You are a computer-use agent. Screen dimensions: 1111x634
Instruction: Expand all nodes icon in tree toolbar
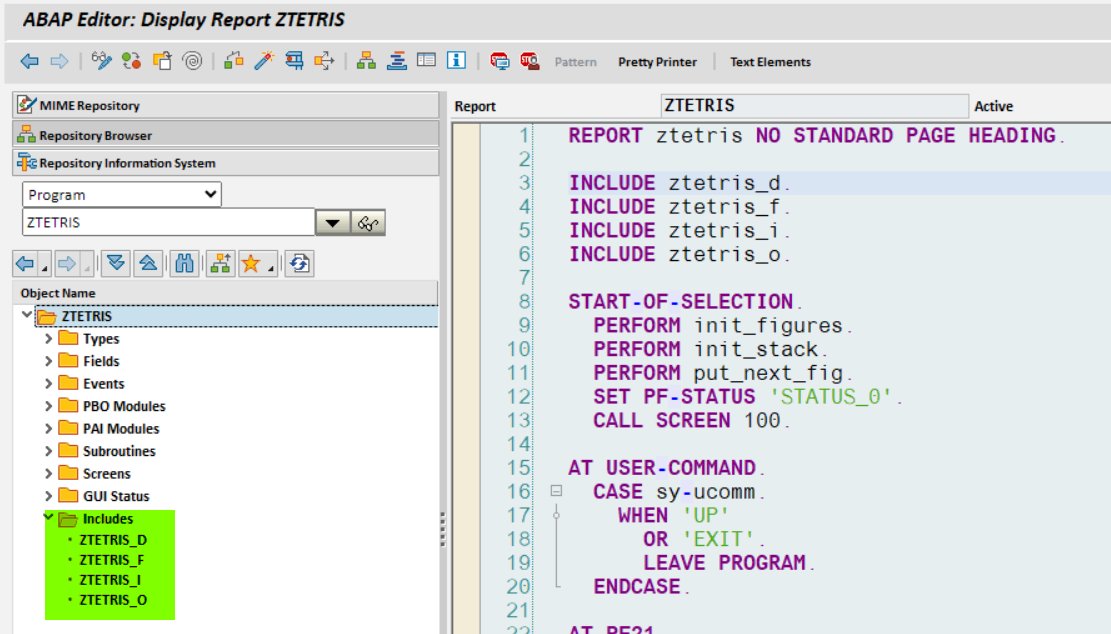pos(115,264)
